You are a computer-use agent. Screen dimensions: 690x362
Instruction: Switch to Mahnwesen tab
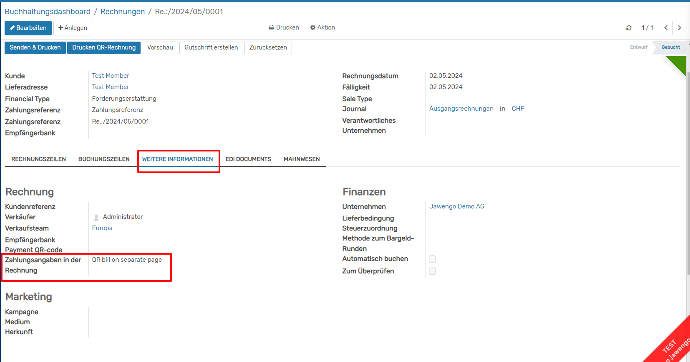[301, 159]
